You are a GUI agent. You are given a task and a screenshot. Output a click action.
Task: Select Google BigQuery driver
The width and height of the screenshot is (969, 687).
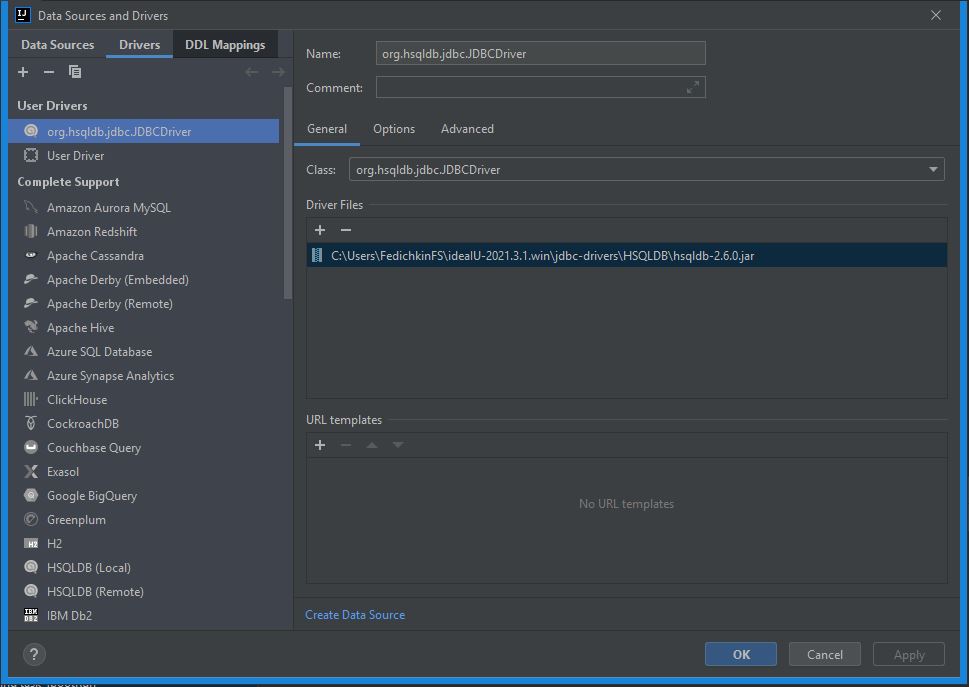pos(144,495)
